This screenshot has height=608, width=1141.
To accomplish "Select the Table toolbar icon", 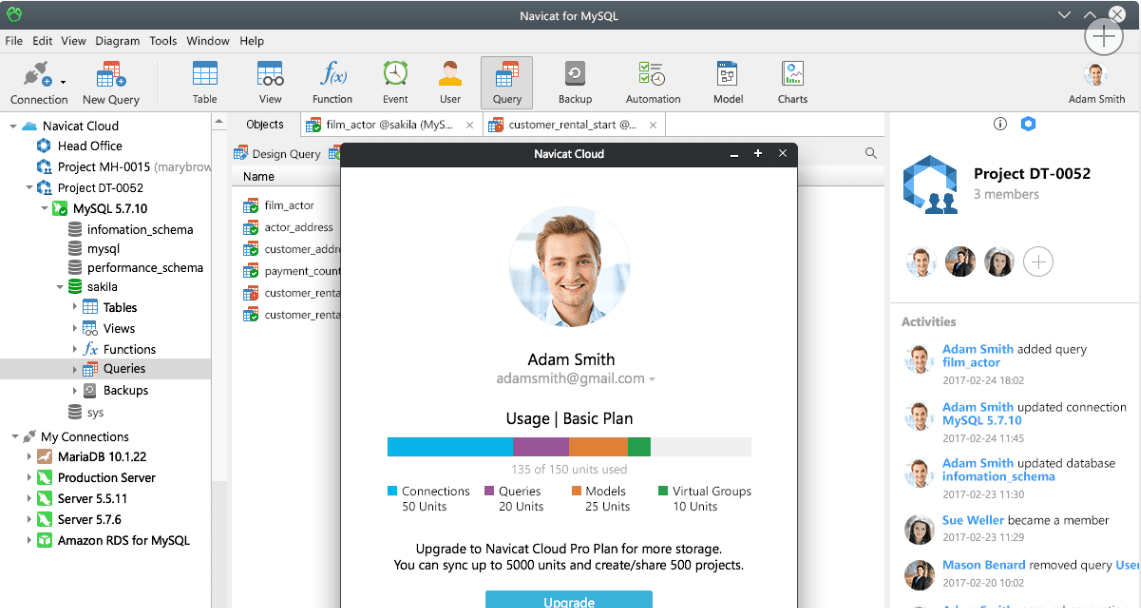I will click(204, 83).
